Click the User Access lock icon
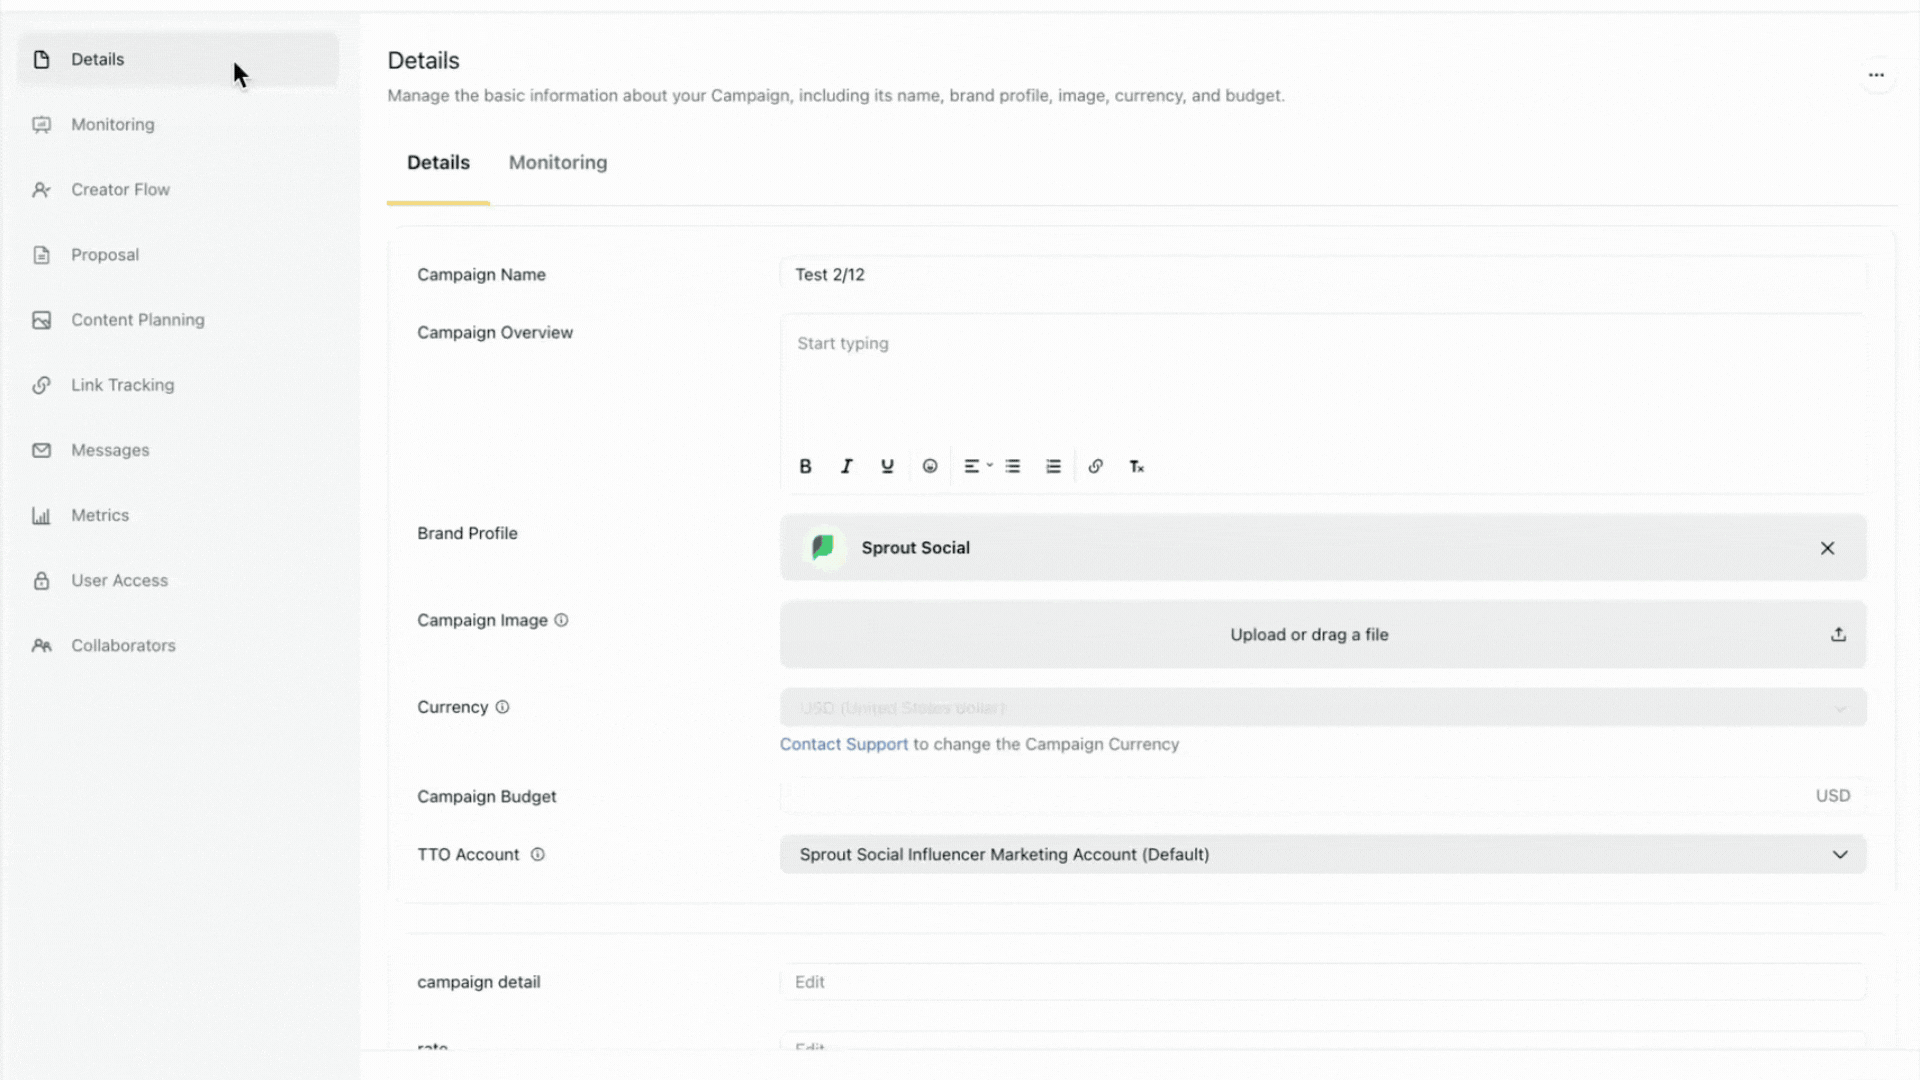This screenshot has width=1920, height=1080. 41,581
